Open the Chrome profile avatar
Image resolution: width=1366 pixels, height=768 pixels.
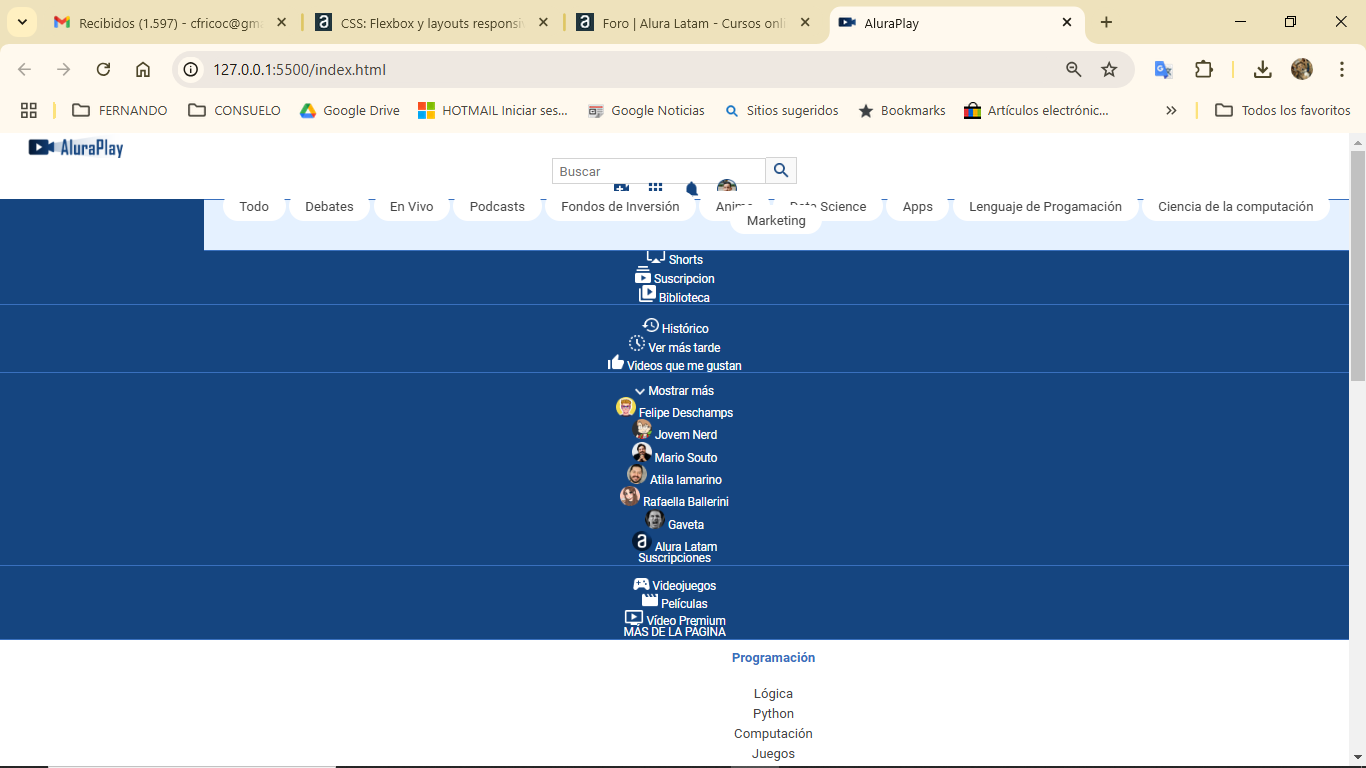[1302, 69]
